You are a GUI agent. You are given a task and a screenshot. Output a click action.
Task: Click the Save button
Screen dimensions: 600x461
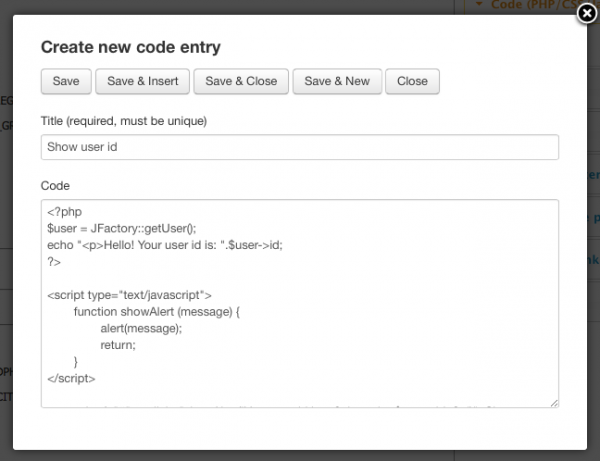pos(66,81)
